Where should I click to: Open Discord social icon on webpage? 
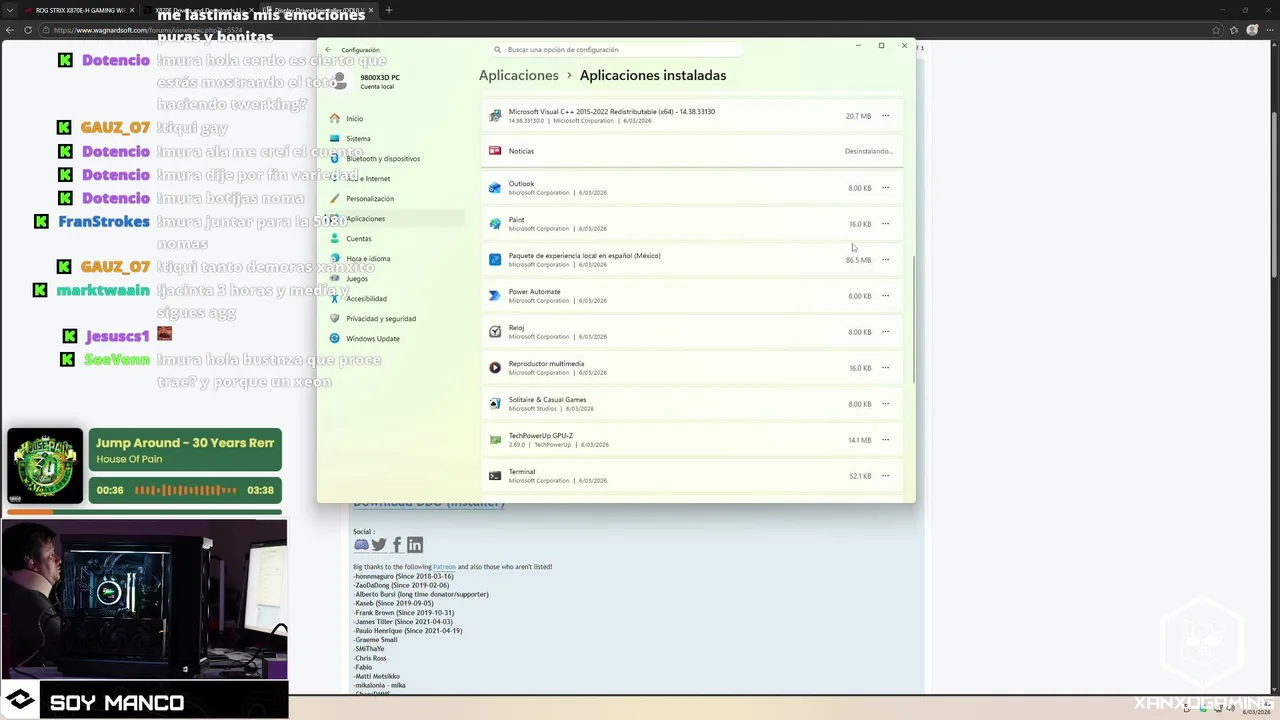click(361, 545)
